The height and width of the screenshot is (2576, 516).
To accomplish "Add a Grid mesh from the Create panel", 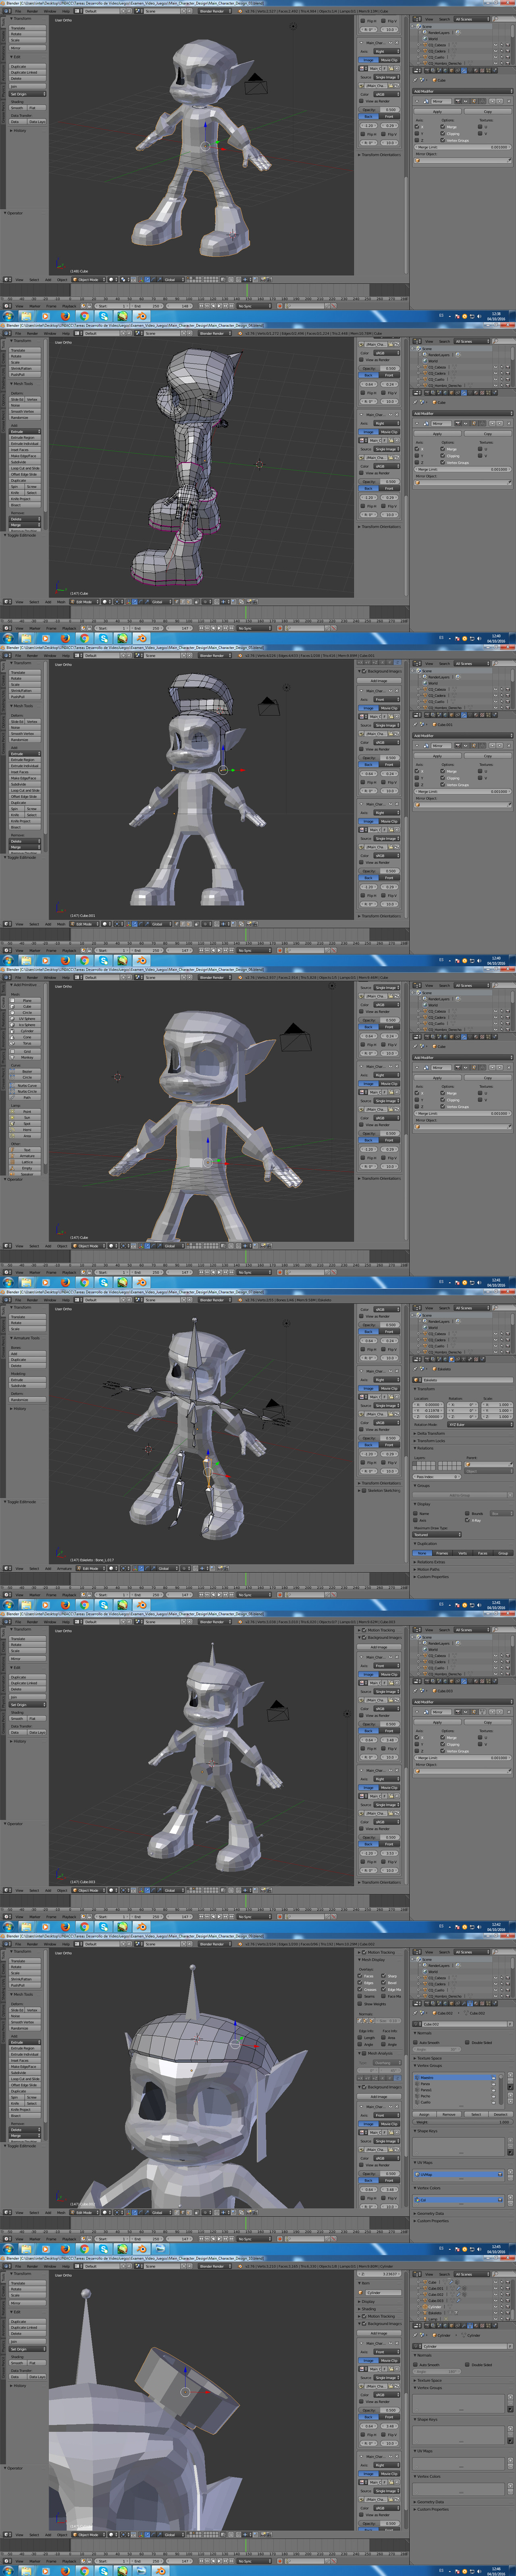I will pos(25,1052).
